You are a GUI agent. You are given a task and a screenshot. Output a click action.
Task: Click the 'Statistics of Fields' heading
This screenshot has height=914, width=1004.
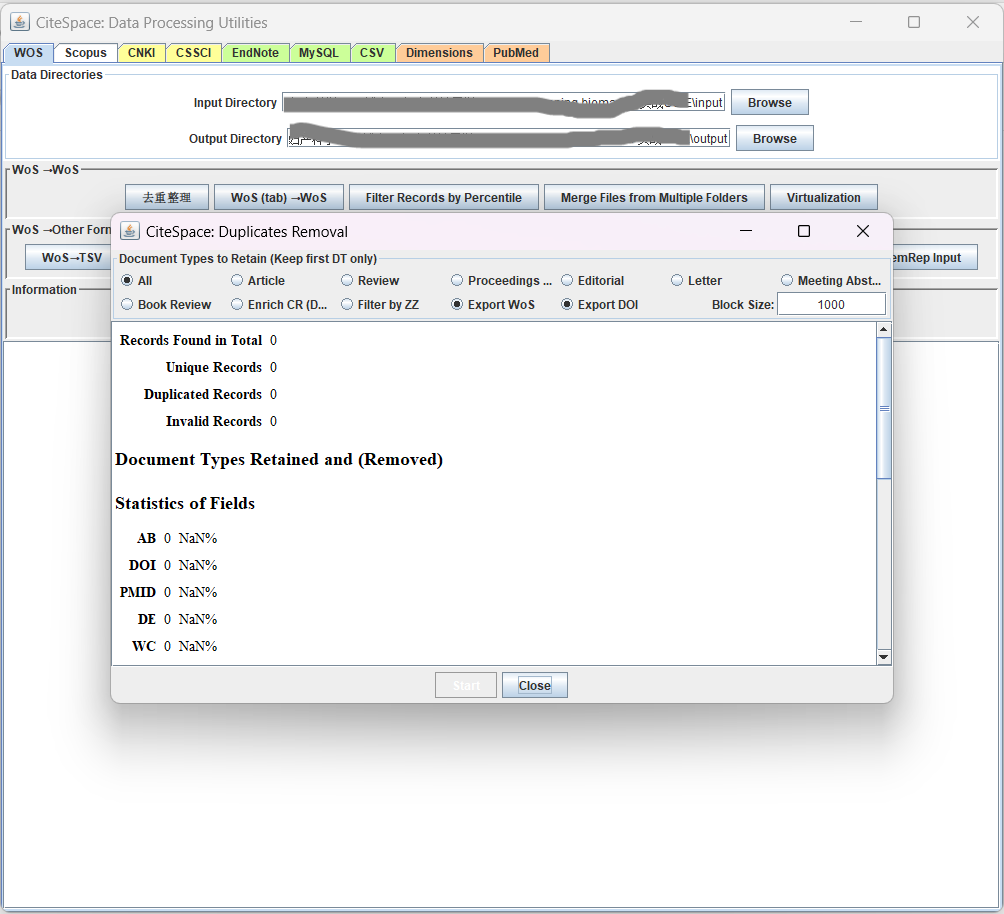click(185, 503)
